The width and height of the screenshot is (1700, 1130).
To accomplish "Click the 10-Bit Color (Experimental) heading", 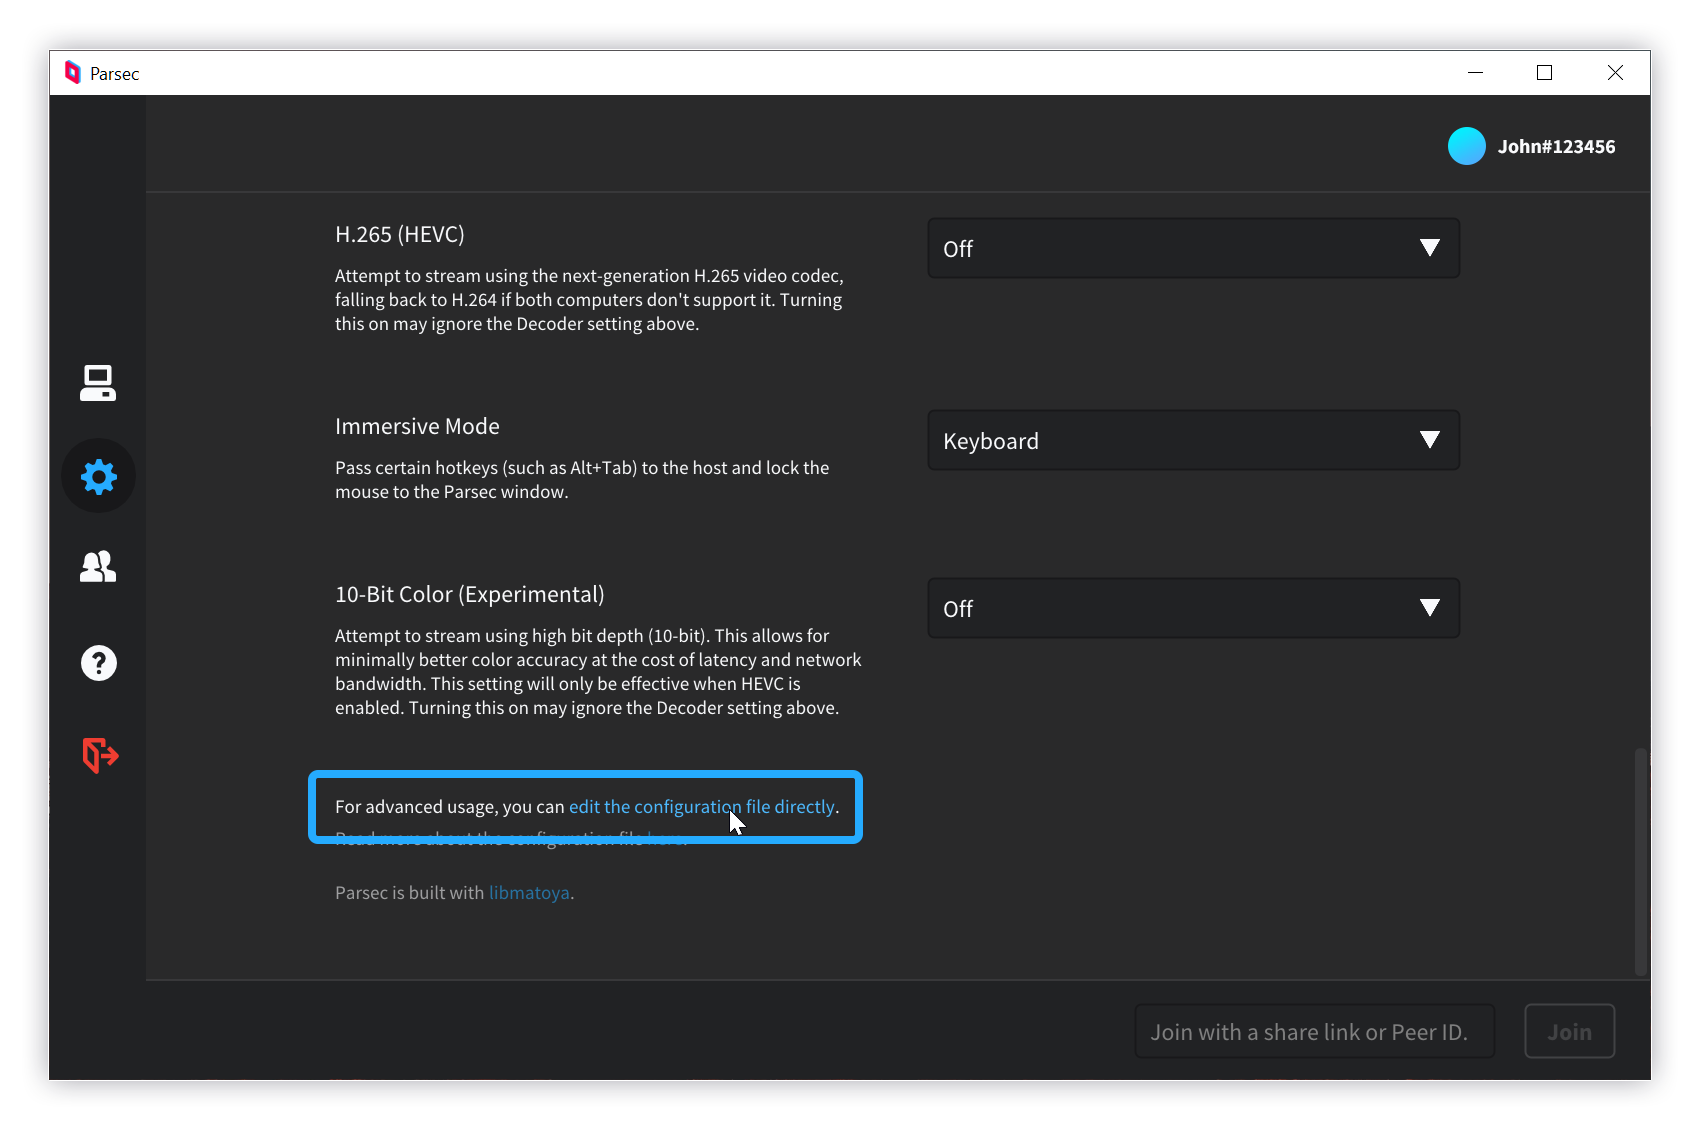I will click(470, 594).
